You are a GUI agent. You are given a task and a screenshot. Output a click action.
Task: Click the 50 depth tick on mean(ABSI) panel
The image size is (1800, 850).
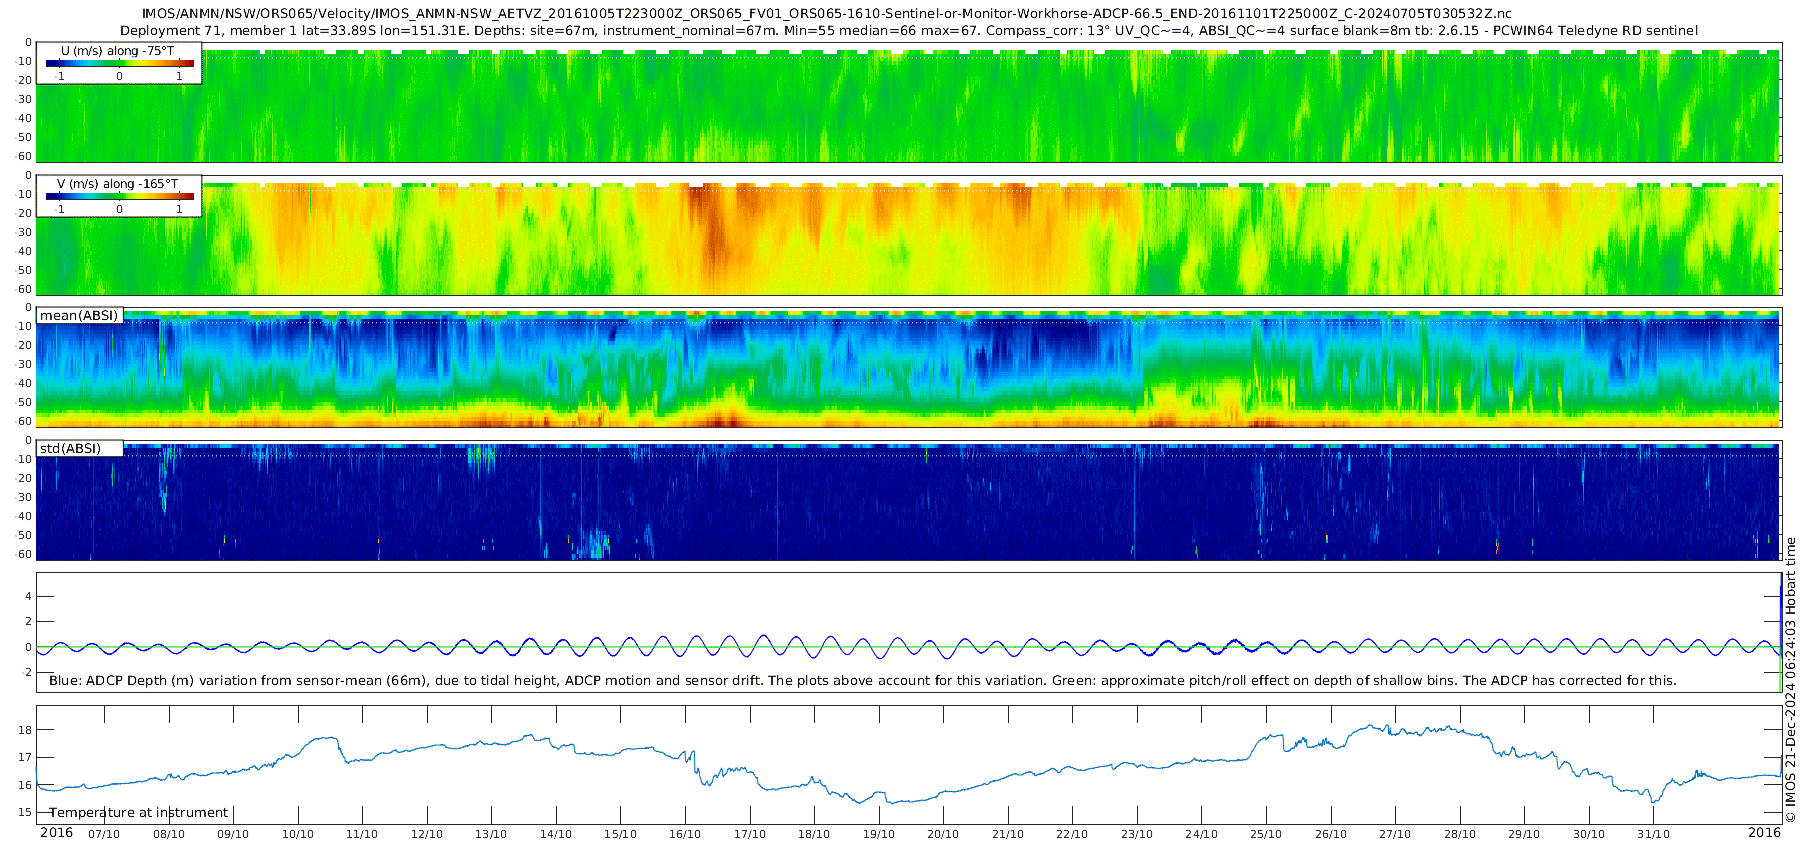25,402
